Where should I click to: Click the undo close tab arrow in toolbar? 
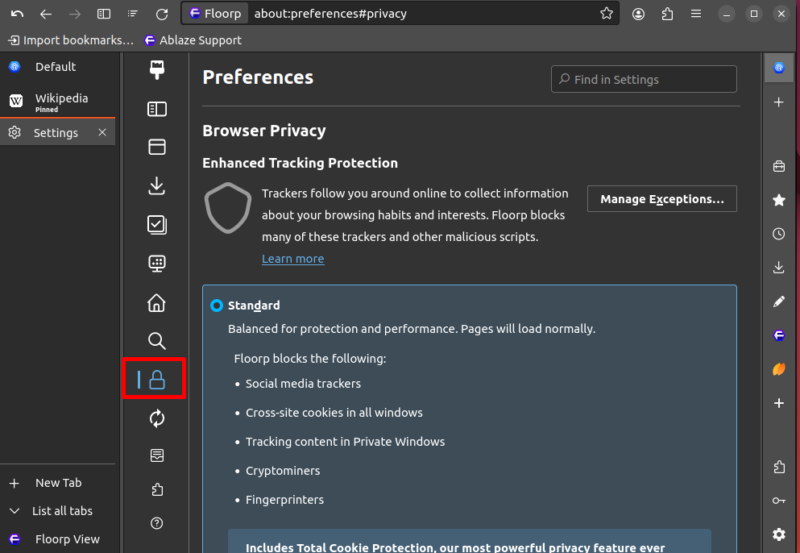[x=17, y=14]
